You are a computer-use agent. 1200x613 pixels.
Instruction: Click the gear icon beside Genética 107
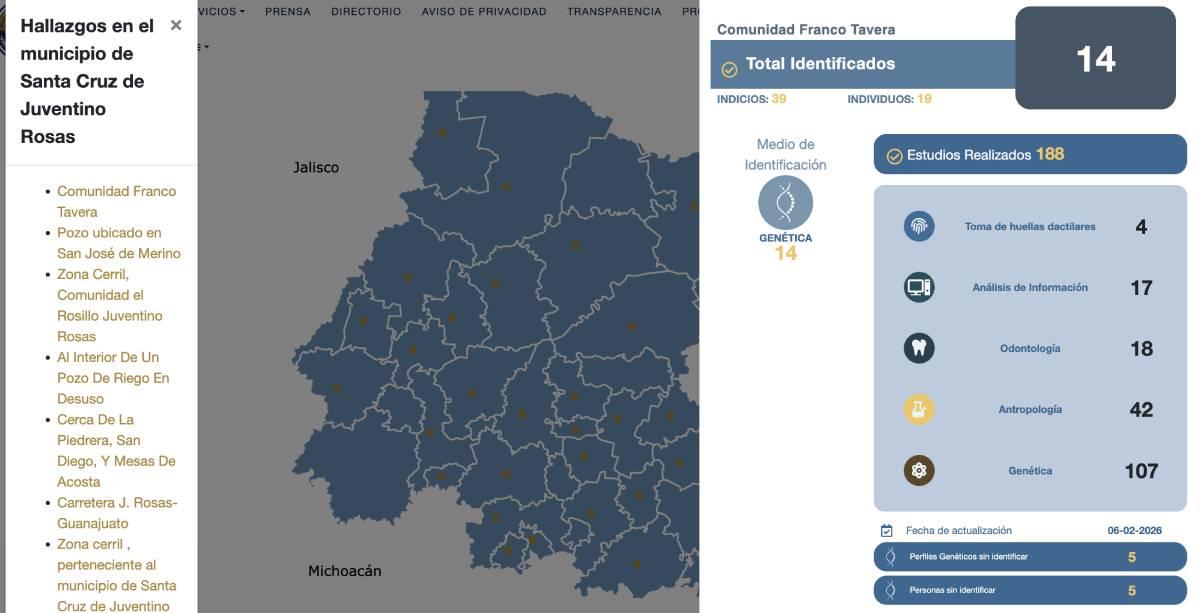pyautogui.click(x=919, y=470)
